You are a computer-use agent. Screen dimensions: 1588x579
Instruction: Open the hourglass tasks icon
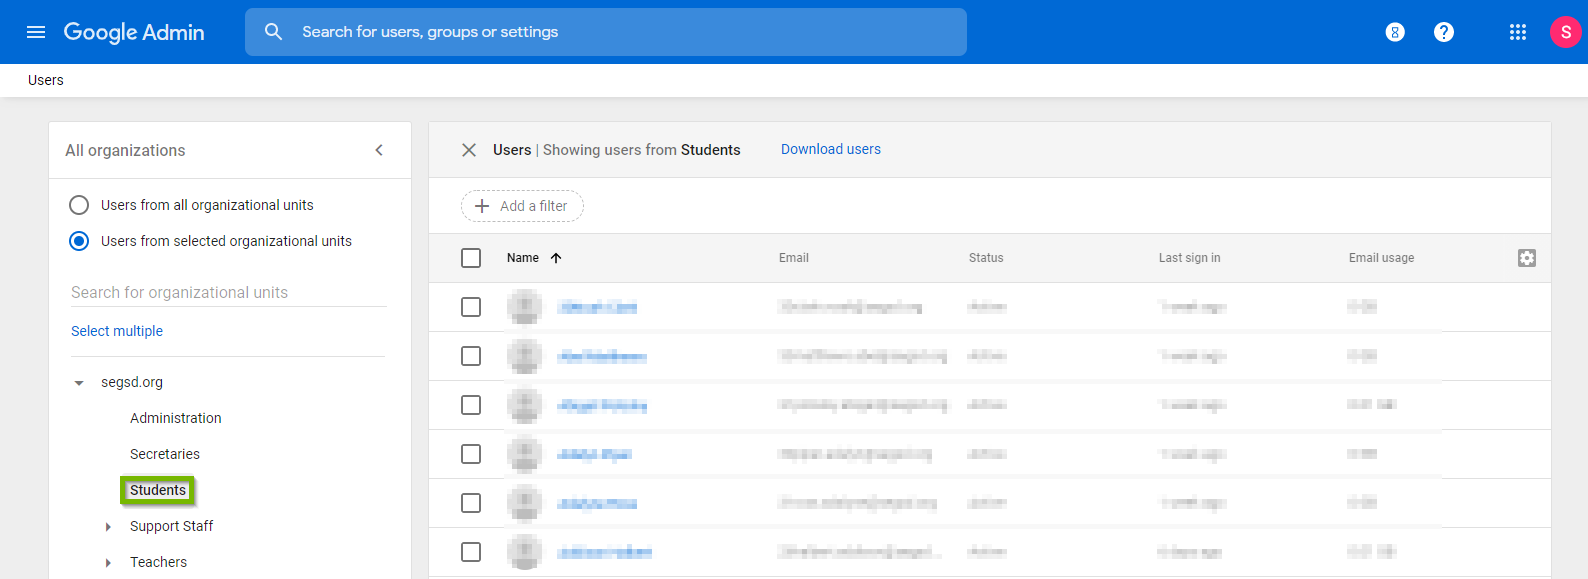1395,32
